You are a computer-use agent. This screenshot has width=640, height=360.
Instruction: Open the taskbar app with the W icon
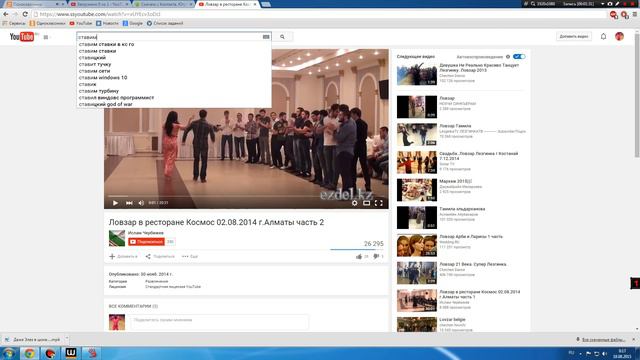[71, 353]
